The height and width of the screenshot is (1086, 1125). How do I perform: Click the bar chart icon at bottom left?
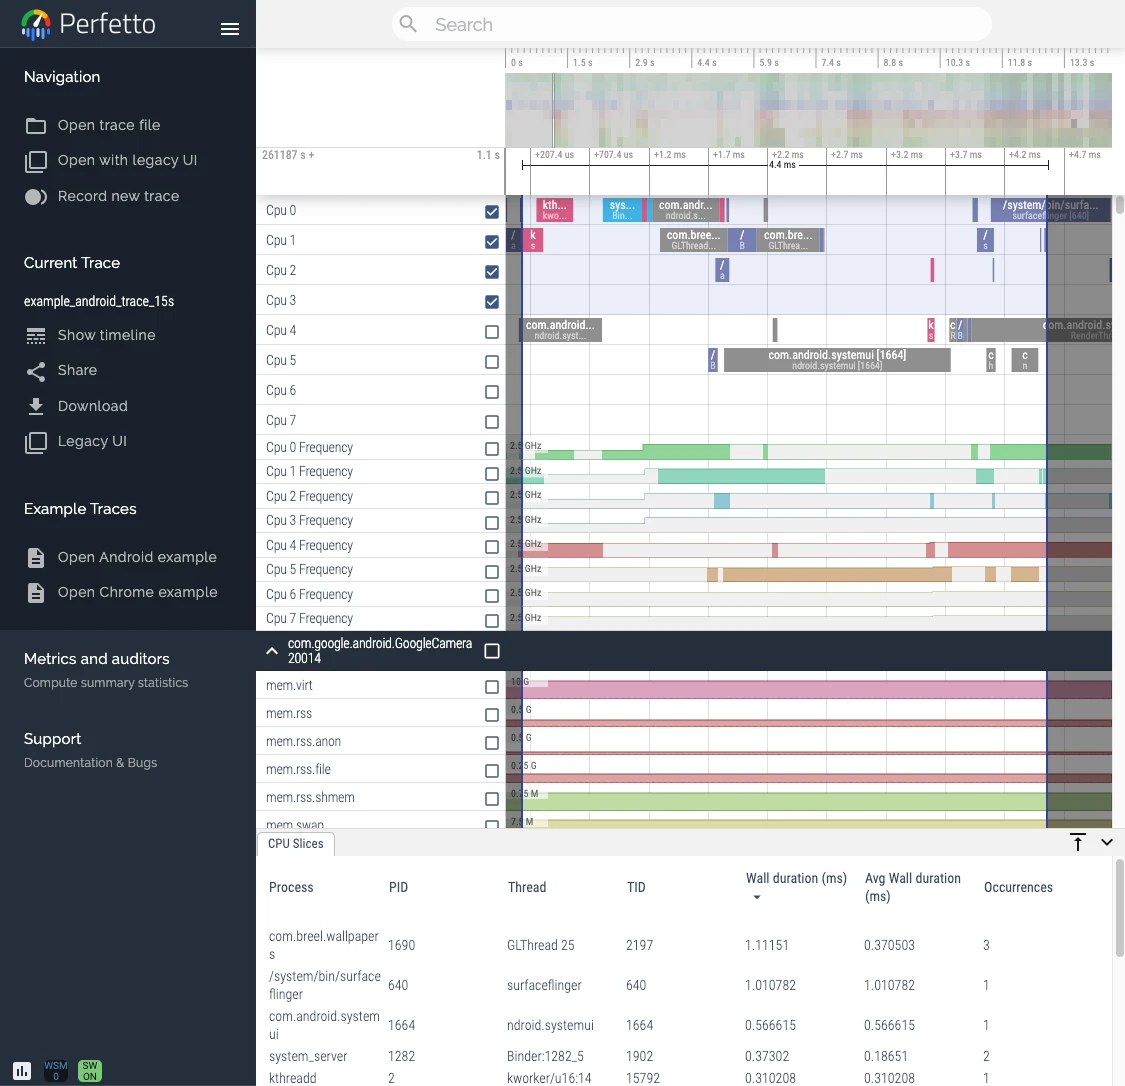(x=22, y=1070)
